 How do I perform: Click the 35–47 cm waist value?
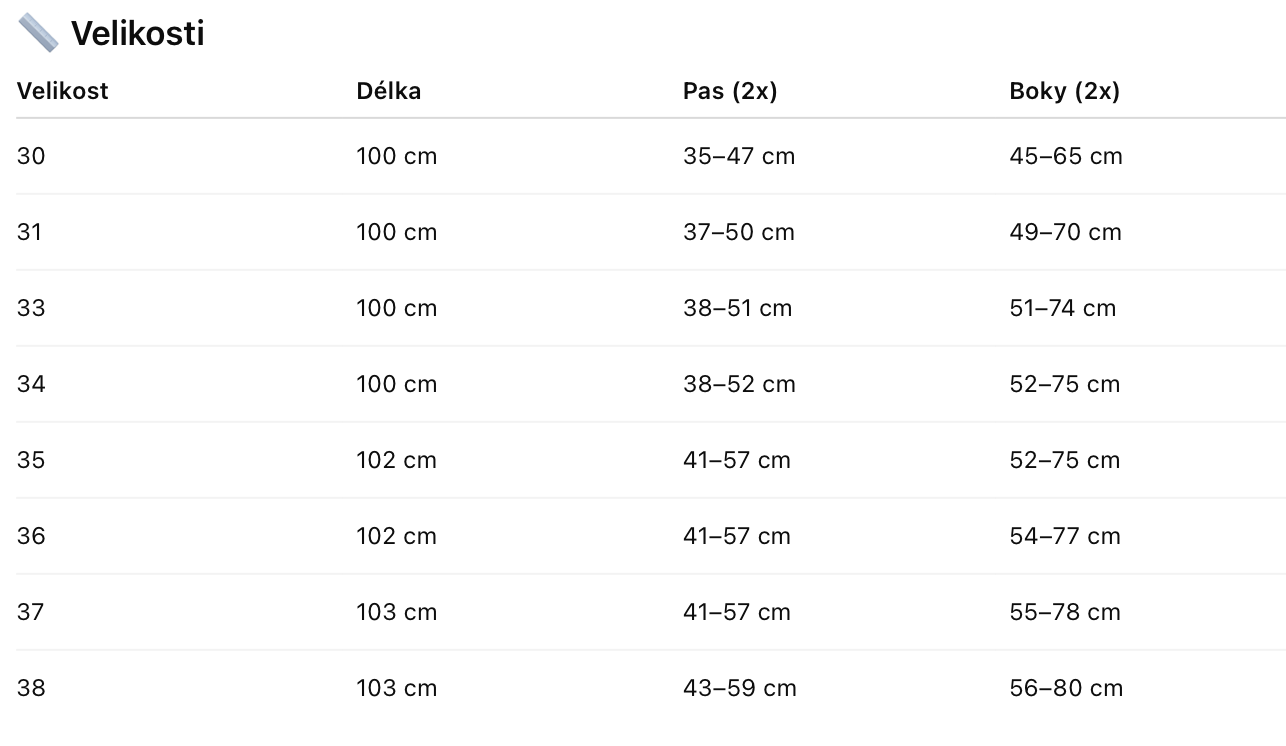(739, 156)
